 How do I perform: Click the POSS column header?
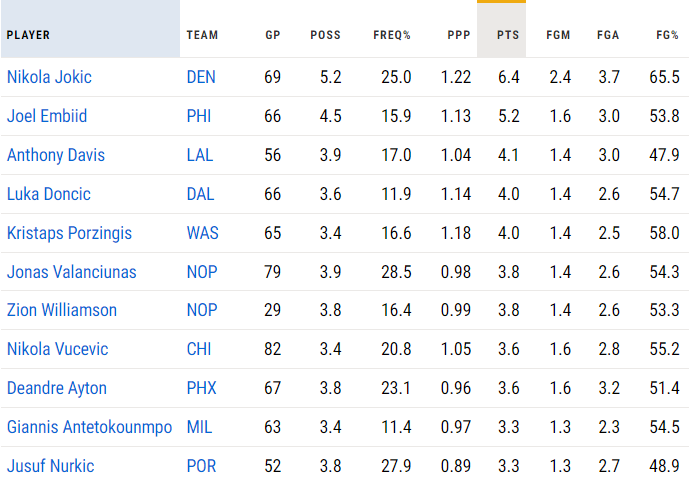click(326, 35)
